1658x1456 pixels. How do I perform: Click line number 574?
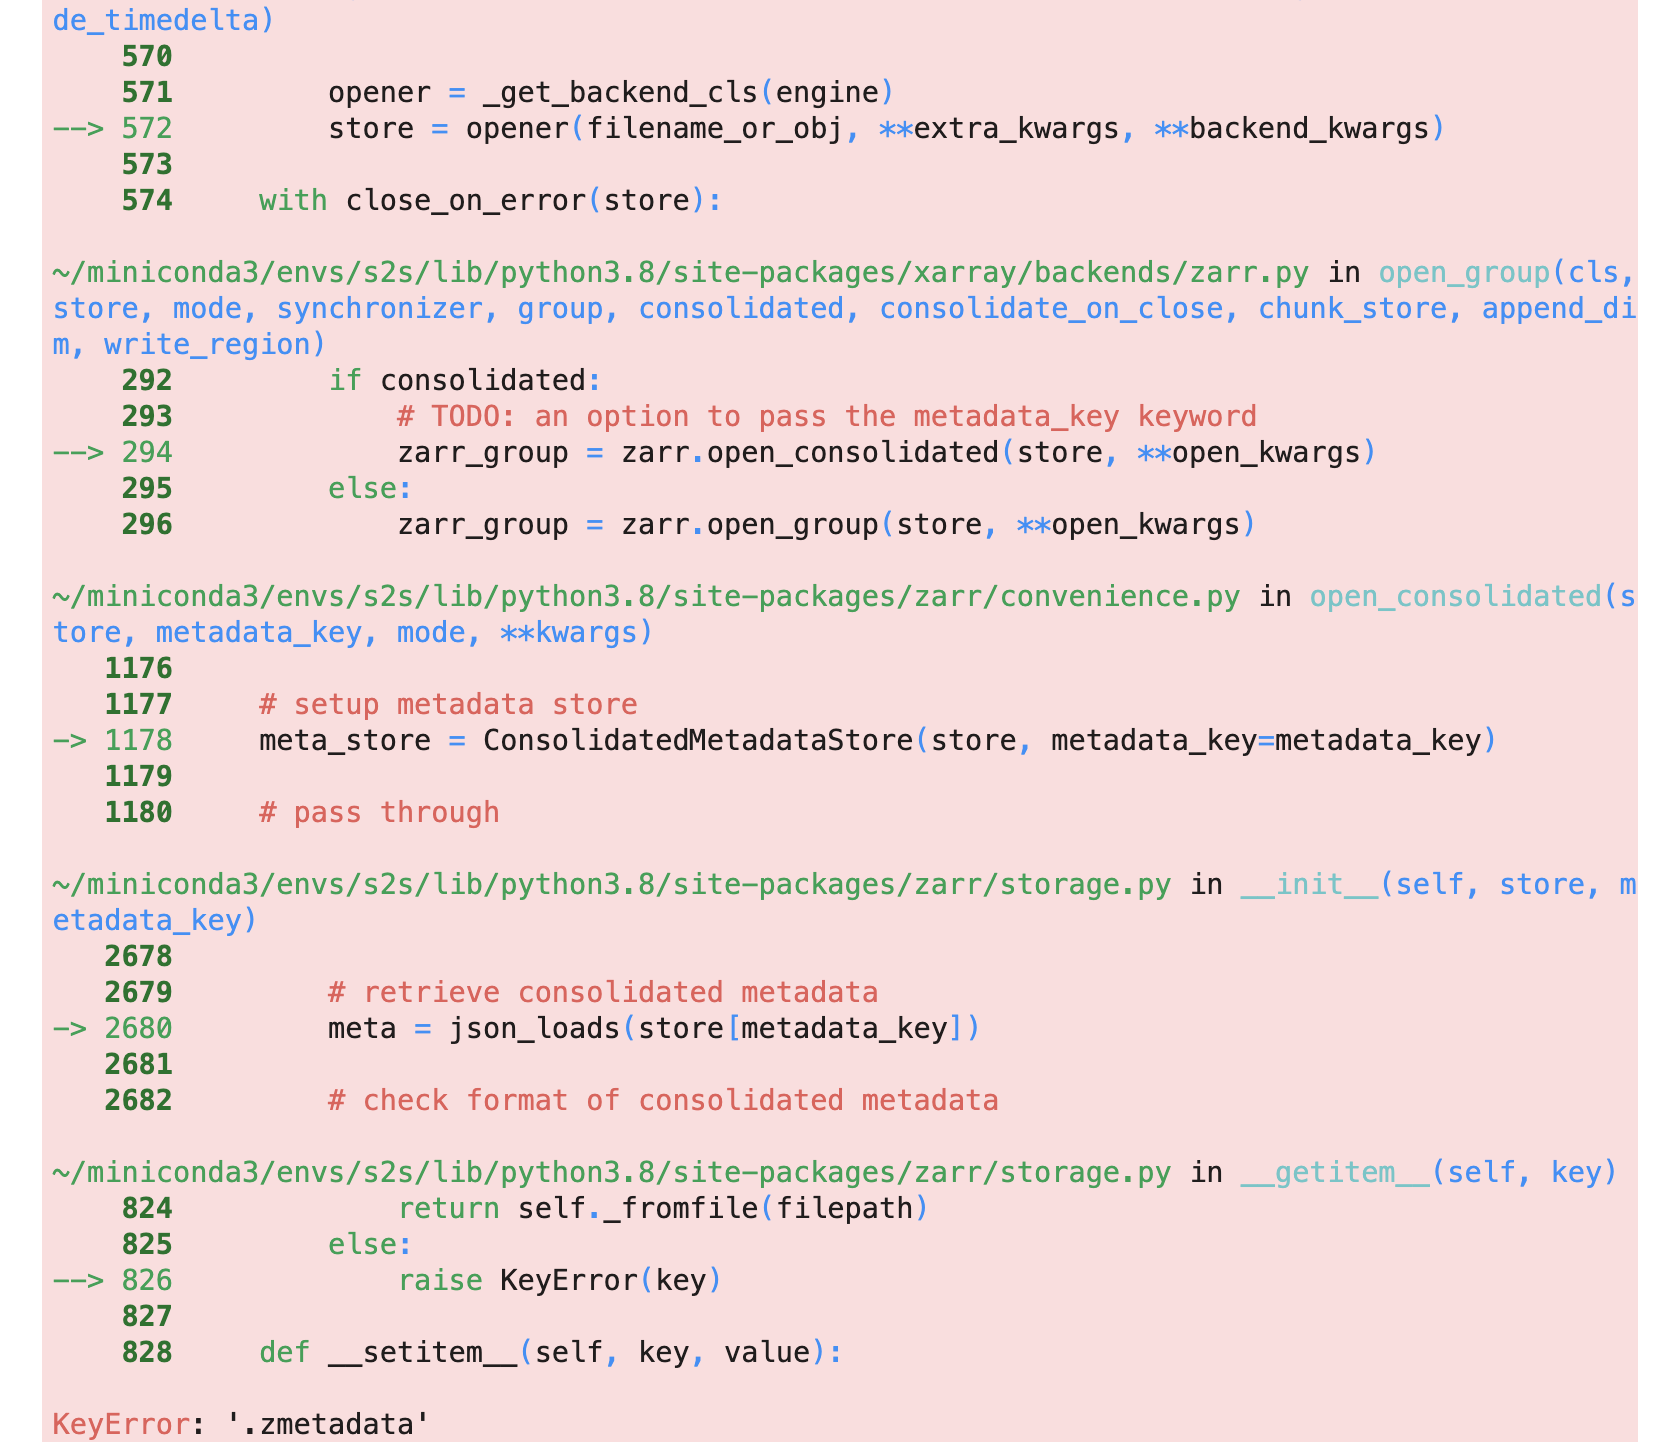(147, 200)
